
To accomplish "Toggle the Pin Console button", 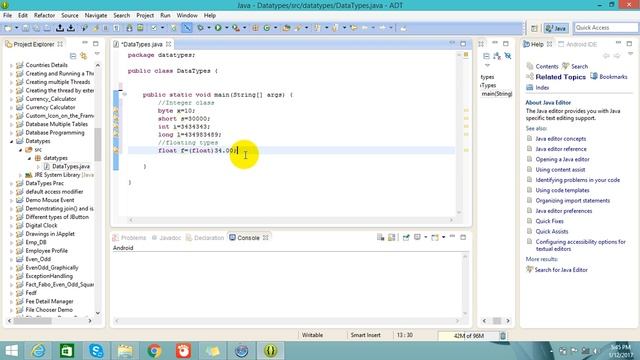I will coord(406,238).
